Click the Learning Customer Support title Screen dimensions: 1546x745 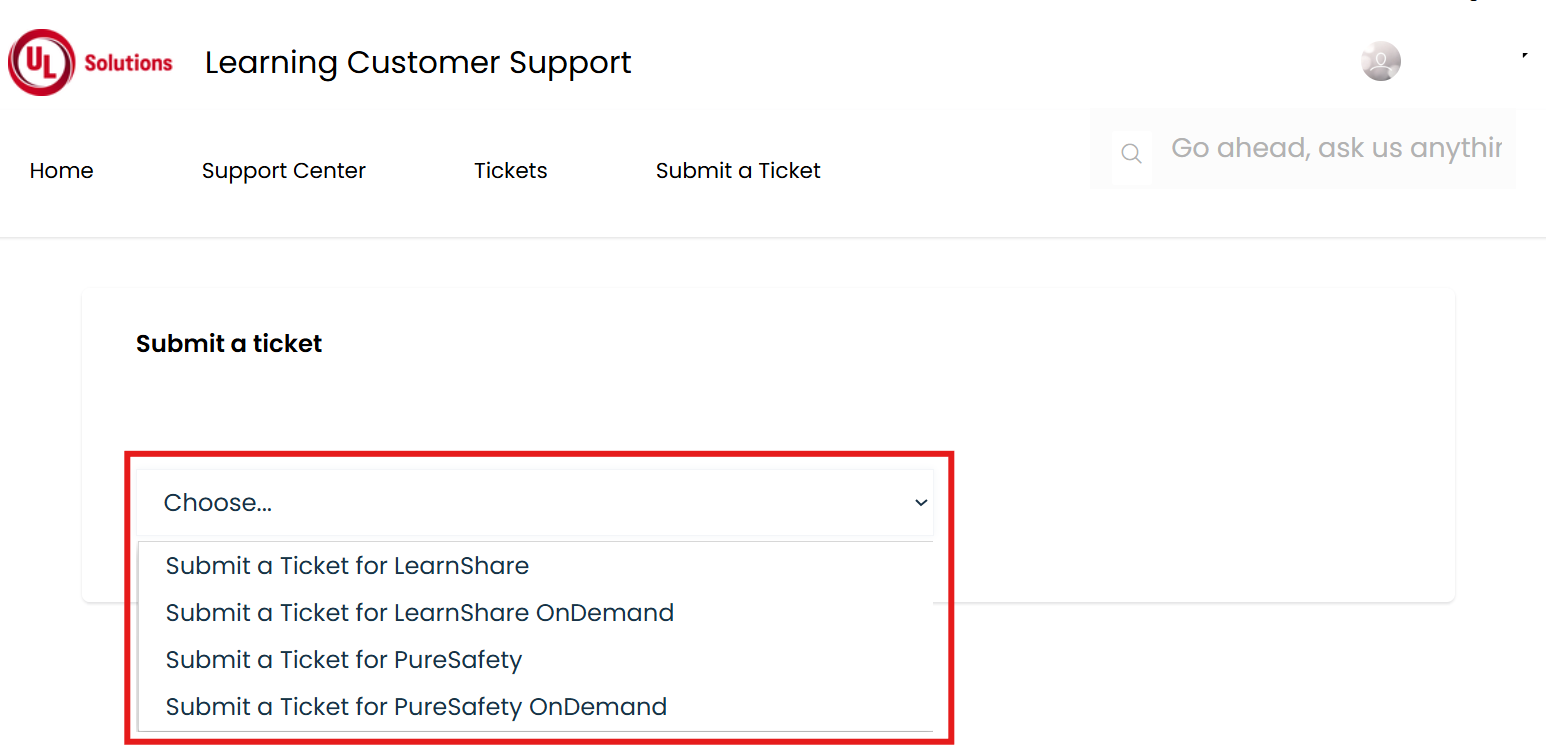418,62
